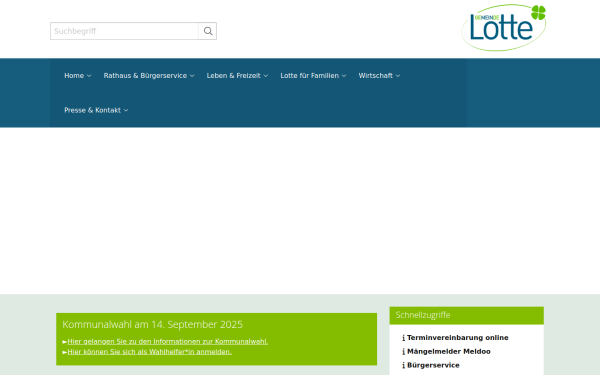Screen dimensions: 600x375
Task: Click info icon beside Mängelmelder Meldoo
Action: click(403, 352)
